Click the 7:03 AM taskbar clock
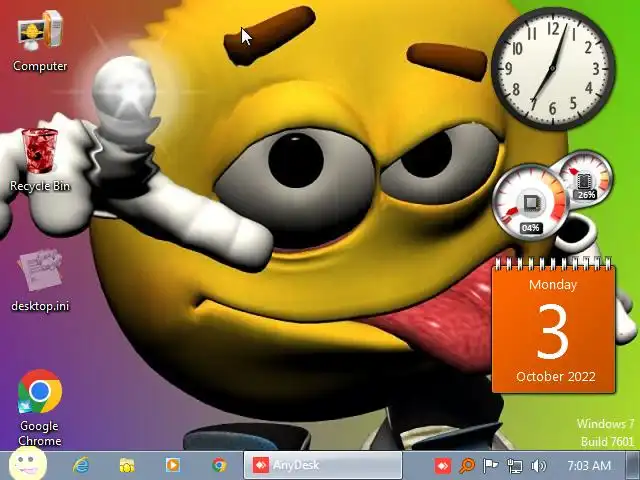This screenshot has height=480, width=640. tap(589, 465)
